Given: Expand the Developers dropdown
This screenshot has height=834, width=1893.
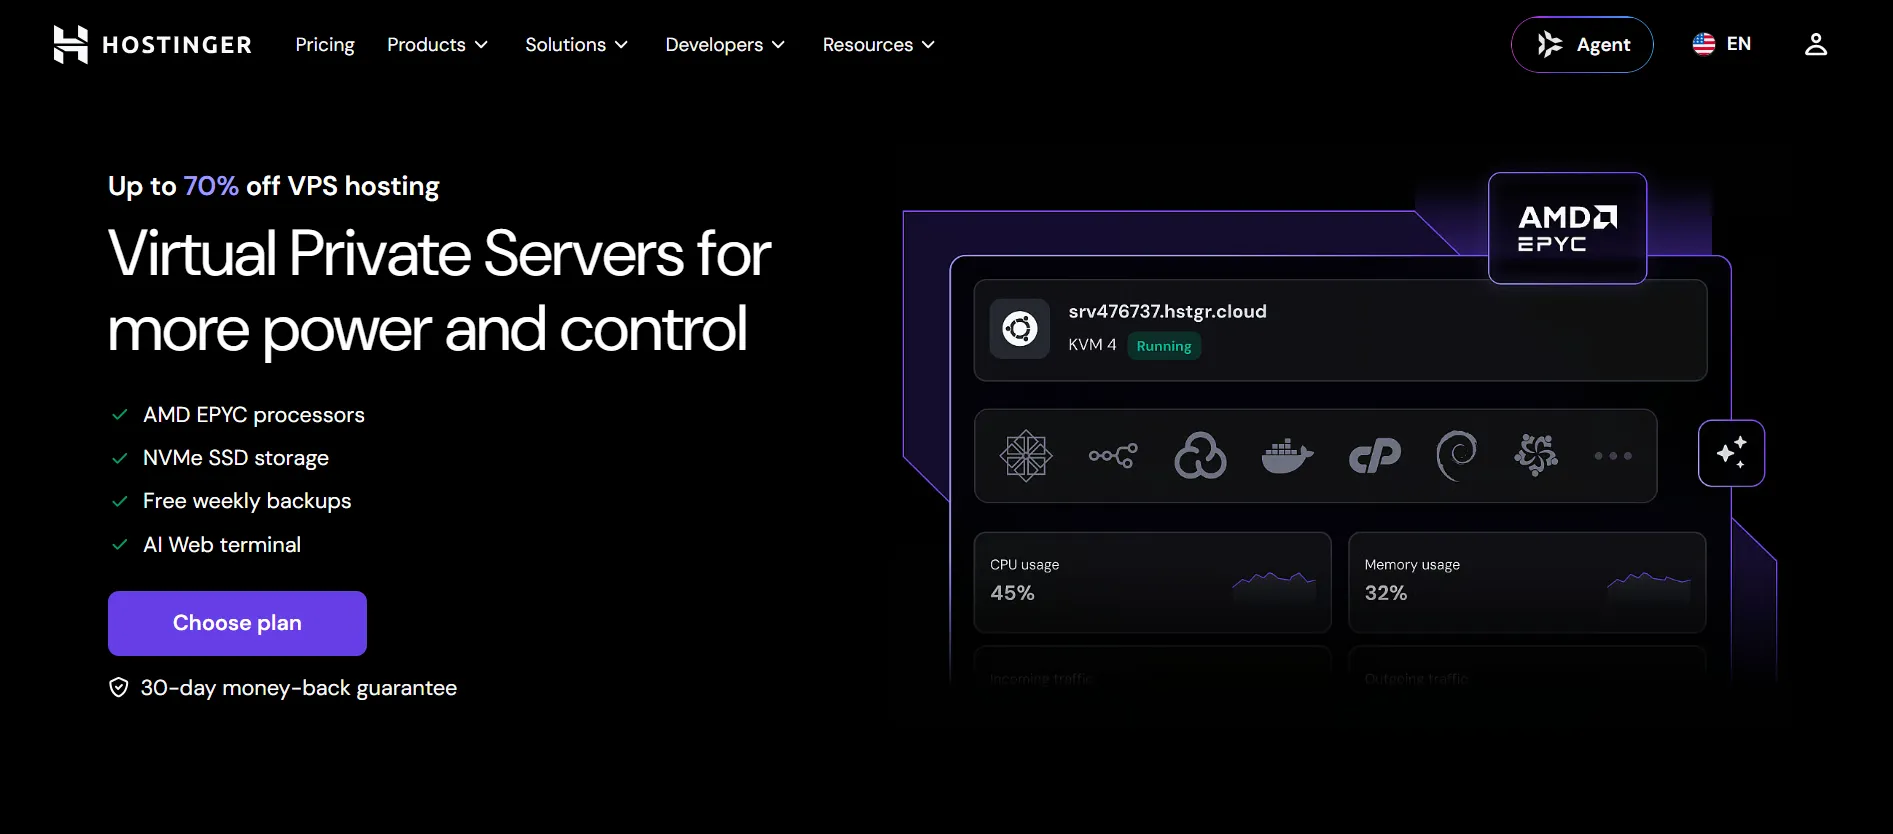Looking at the screenshot, I should 726,45.
